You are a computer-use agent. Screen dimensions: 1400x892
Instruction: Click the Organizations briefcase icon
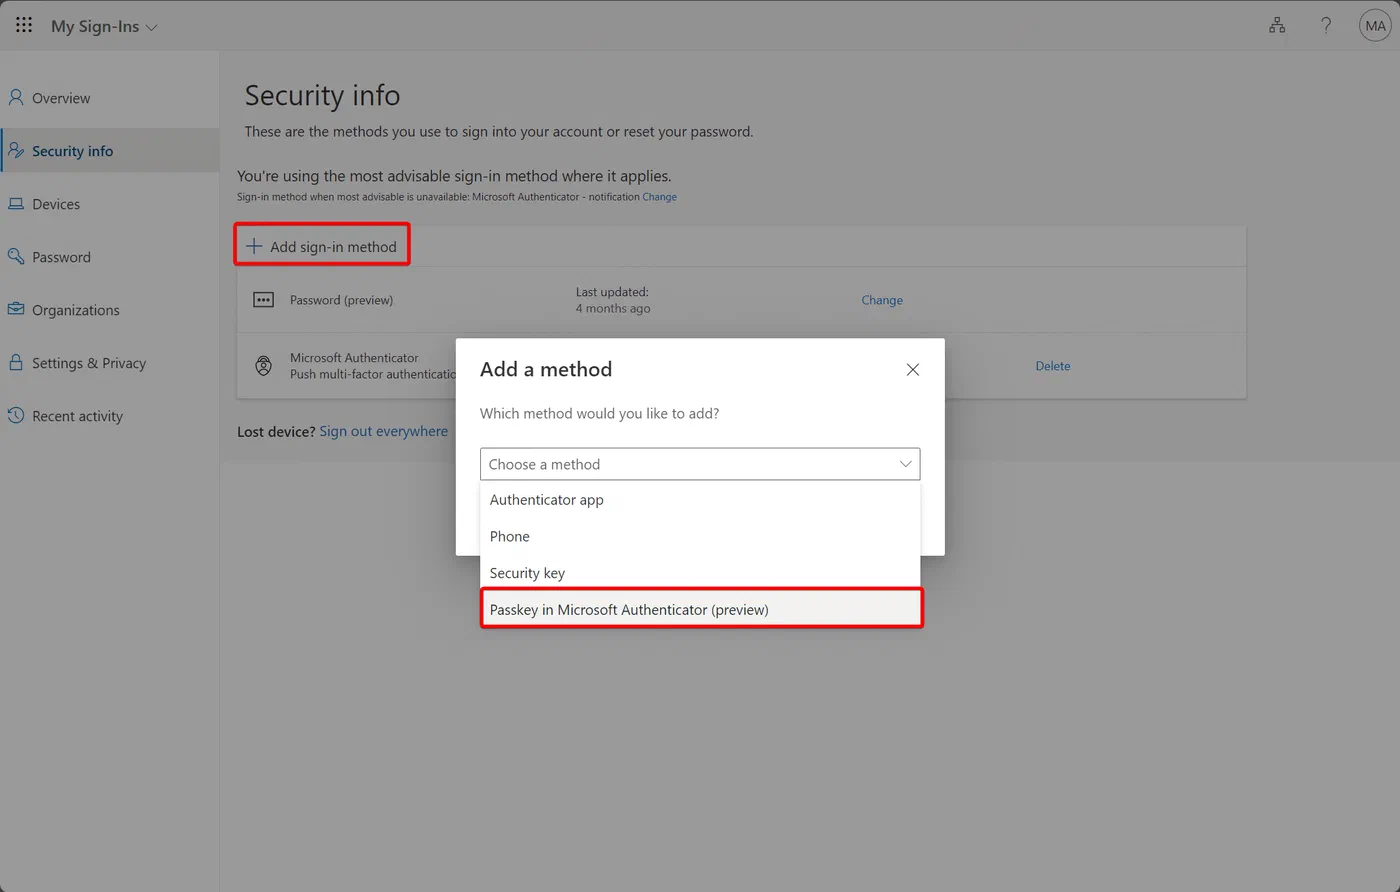pos(16,309)
